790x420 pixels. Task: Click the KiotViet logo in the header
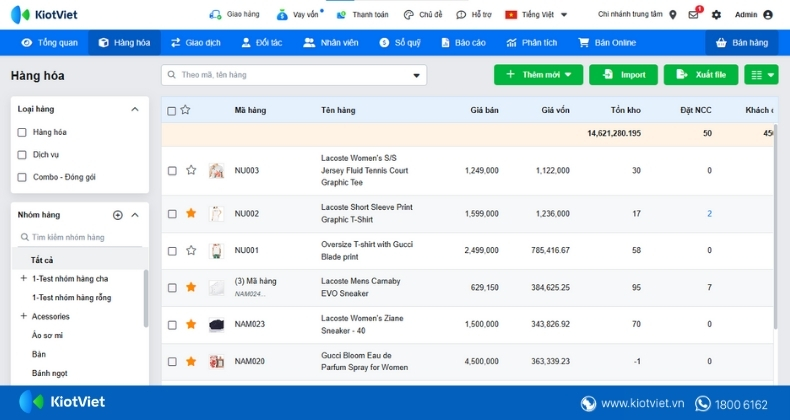tap(44, 15)
